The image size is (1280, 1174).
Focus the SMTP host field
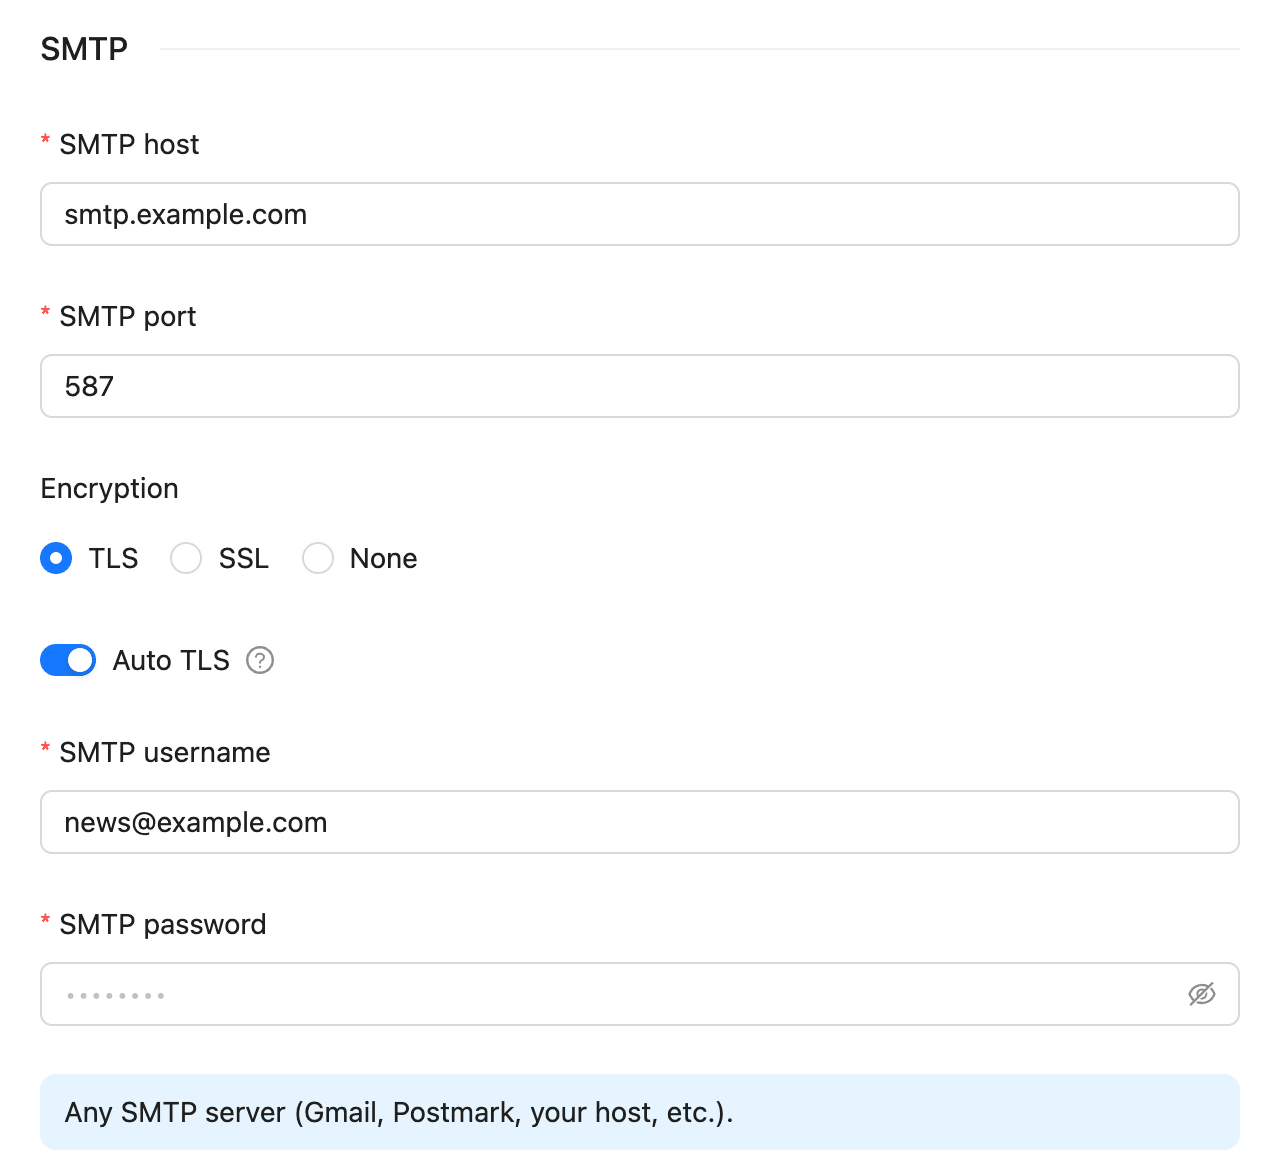pos(640,214)
